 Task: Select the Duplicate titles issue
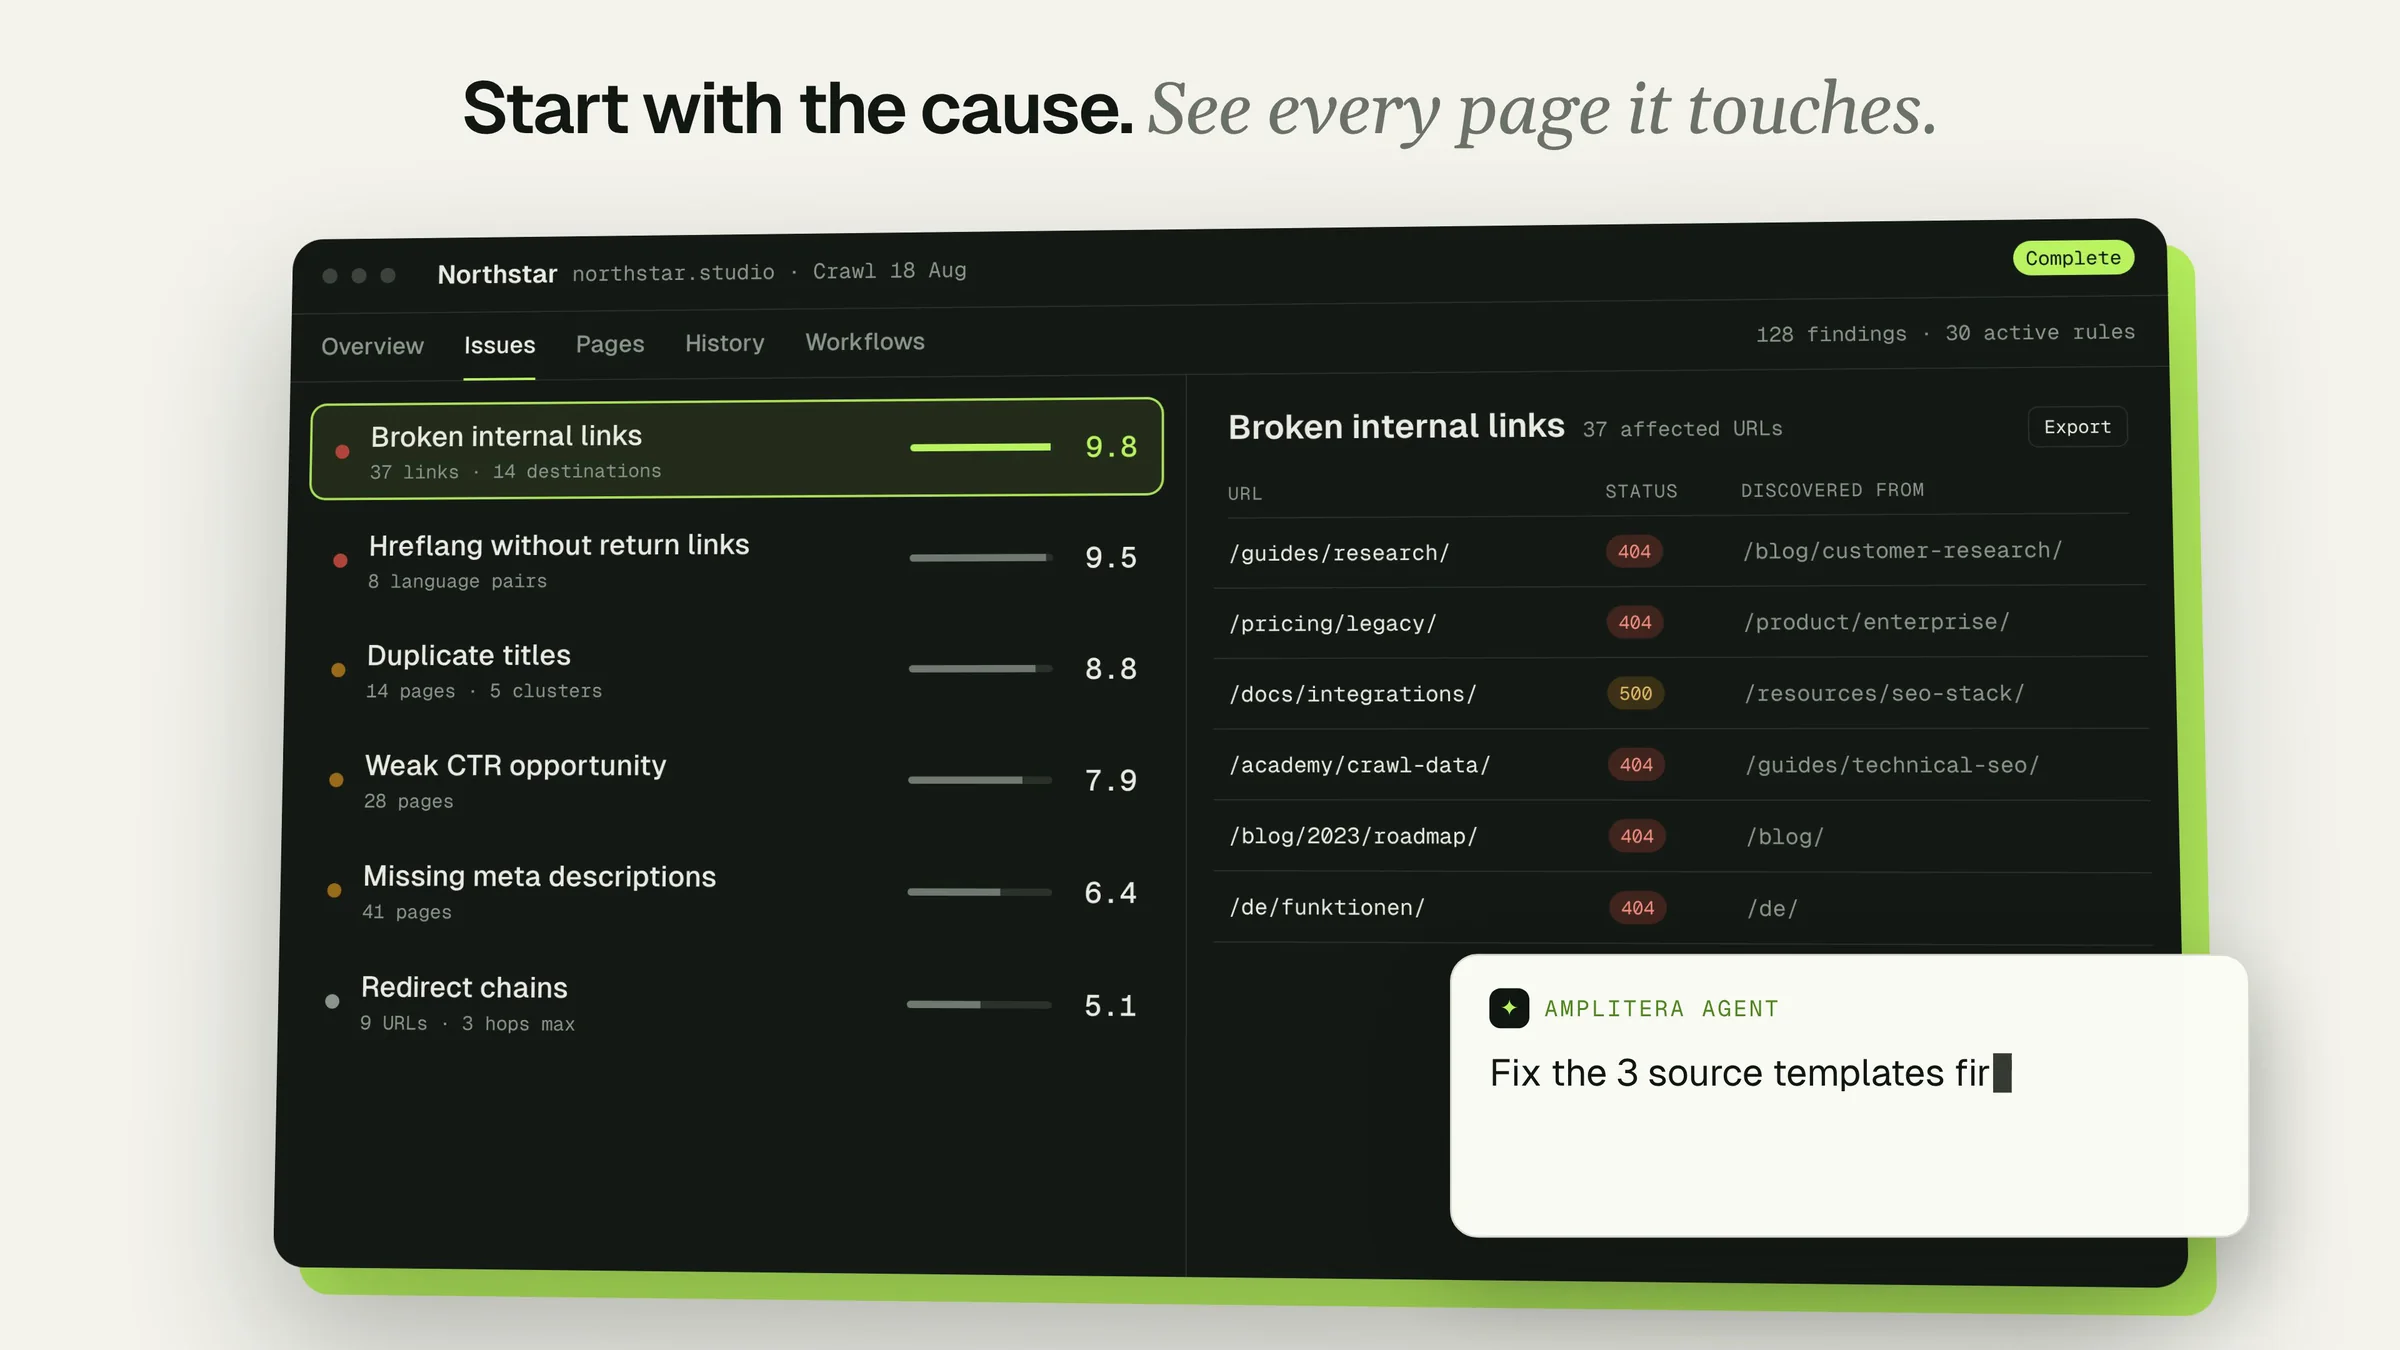pyautogui.click(x=735, y=669)
